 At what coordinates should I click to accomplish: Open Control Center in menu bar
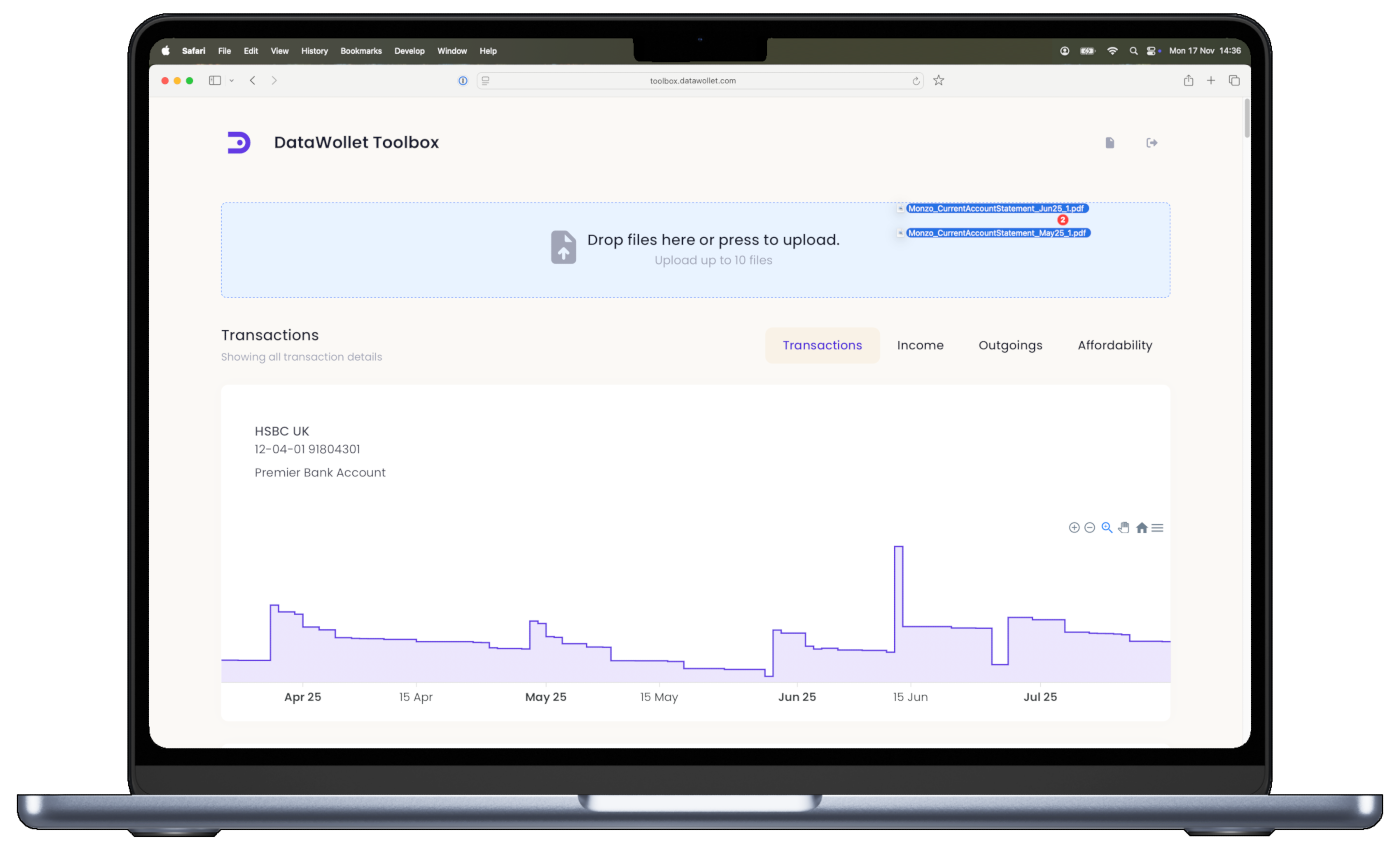[x=1153, y=51]
